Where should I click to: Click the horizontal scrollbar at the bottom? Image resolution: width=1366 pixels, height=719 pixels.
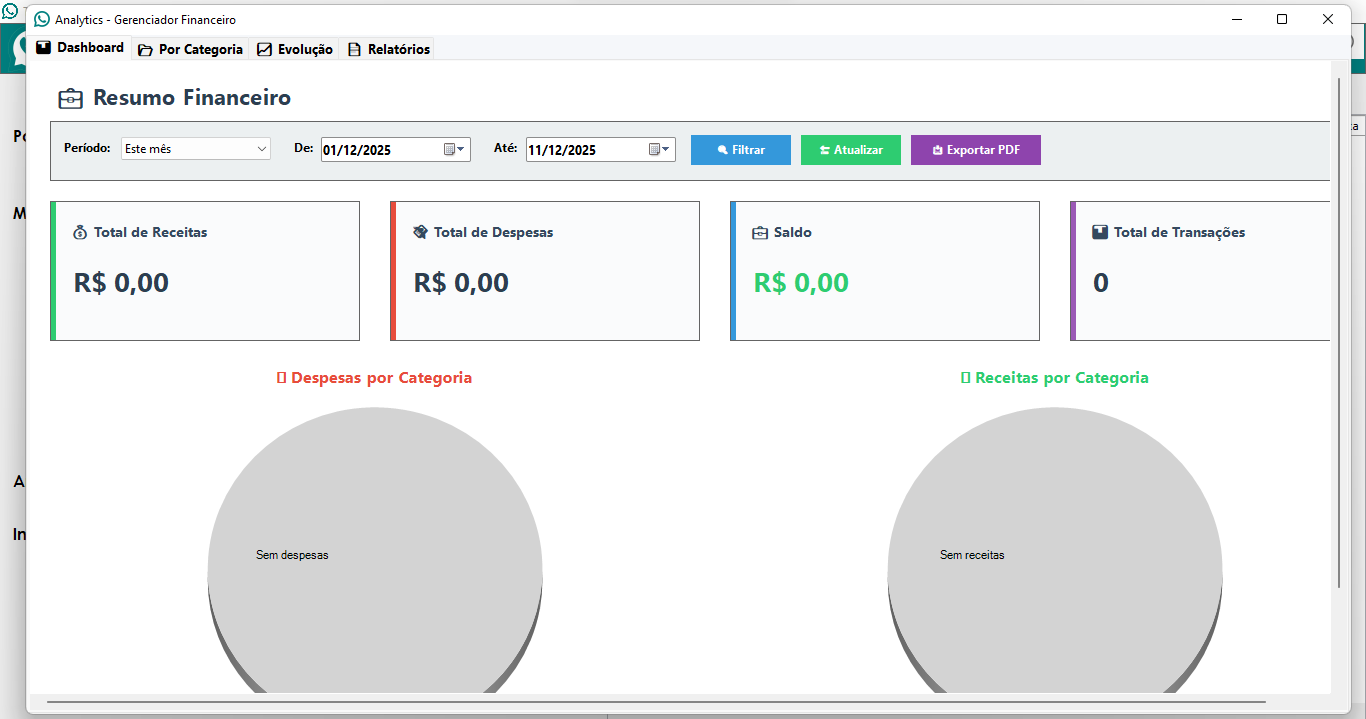[655, 703]
